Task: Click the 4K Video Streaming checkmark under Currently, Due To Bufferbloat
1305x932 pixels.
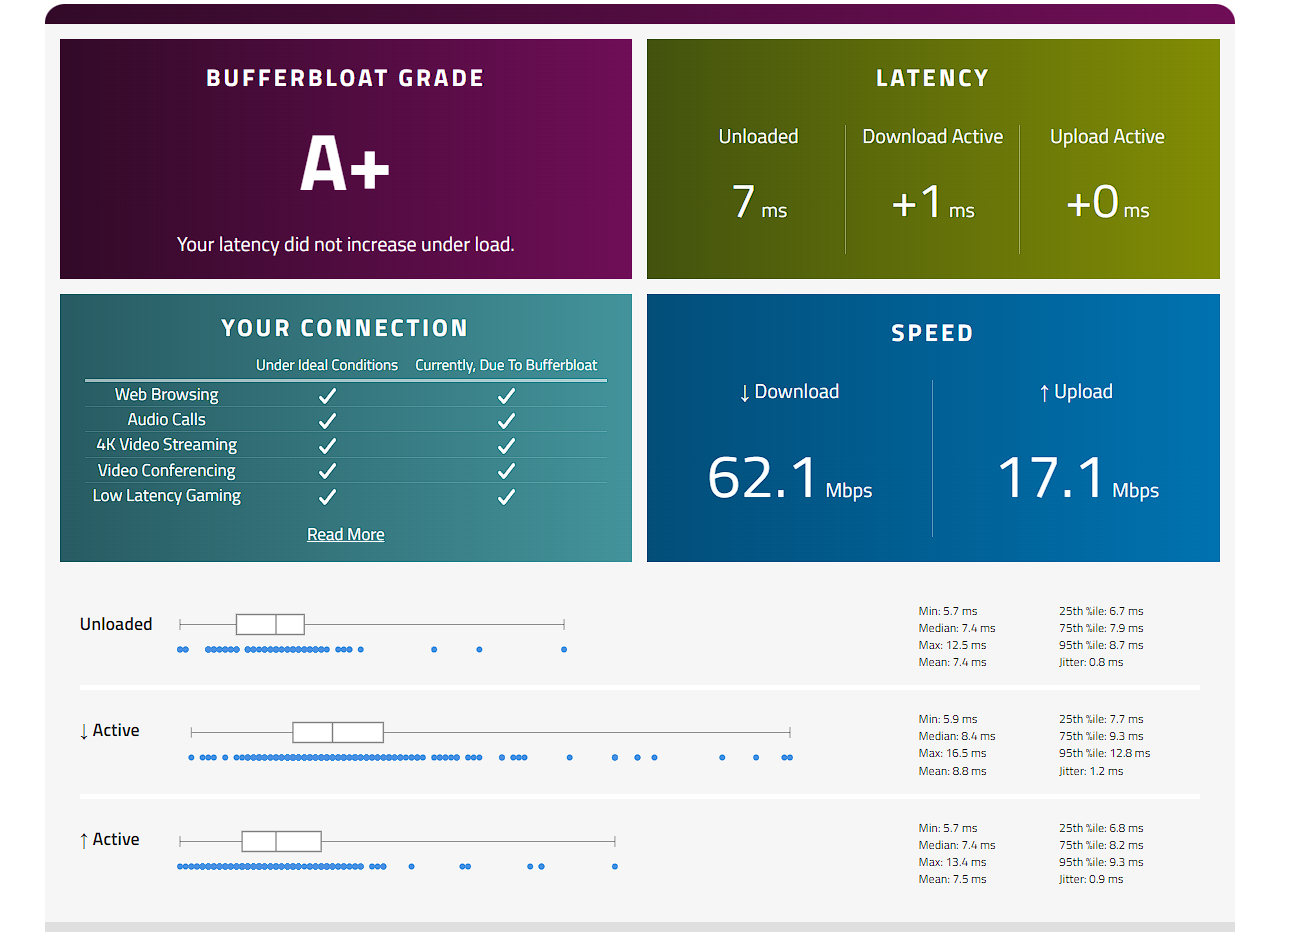Action: click(506, 446)
